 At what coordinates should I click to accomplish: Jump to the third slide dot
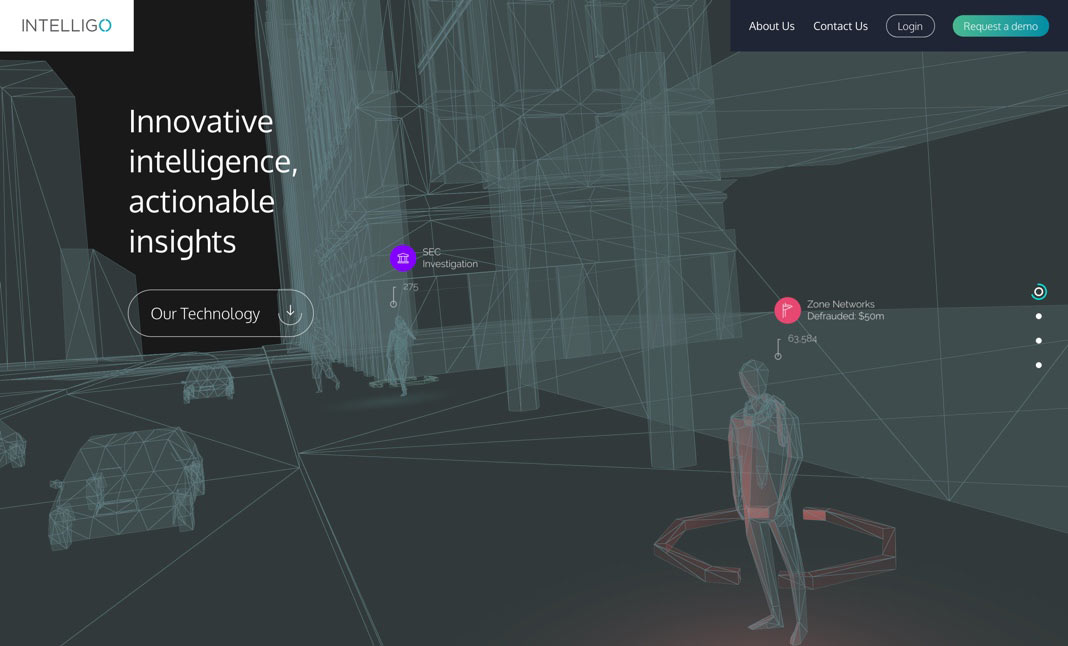click(x=1038, y=341)
